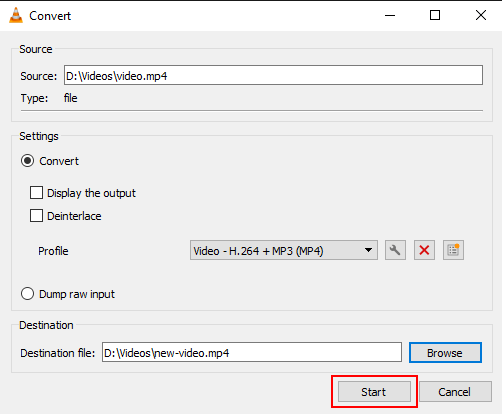This screenshot has width=502, height=414.
Task: Click in the Source path field
Action: click(x=273, y=75)
